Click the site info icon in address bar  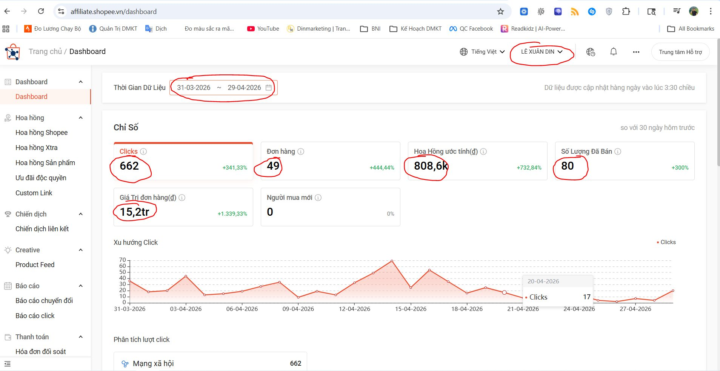pyautogui.click(x=61, y=11)
